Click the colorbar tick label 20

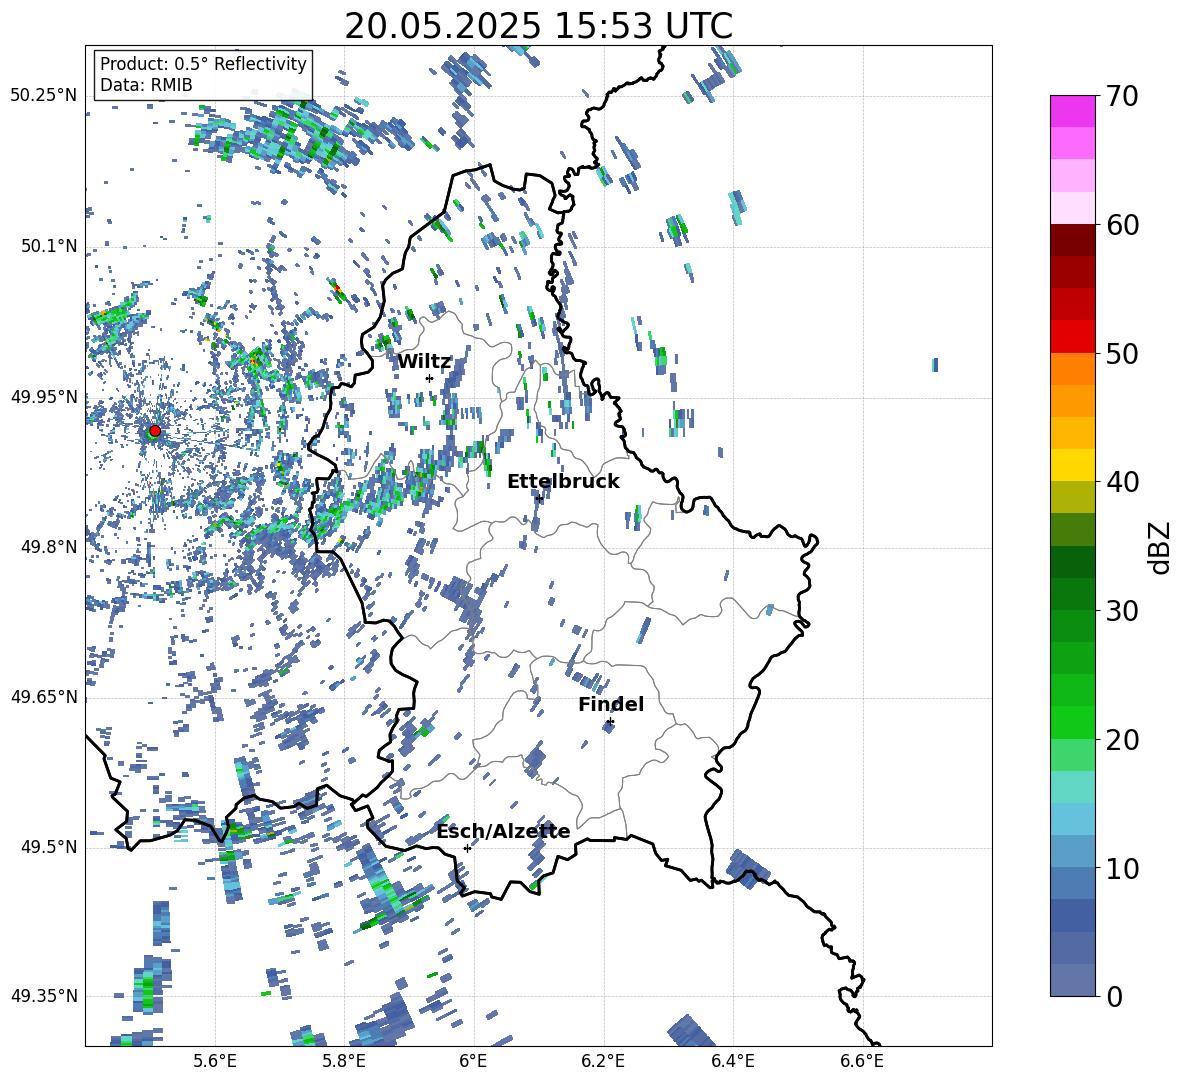click(x=1122, y=740)
